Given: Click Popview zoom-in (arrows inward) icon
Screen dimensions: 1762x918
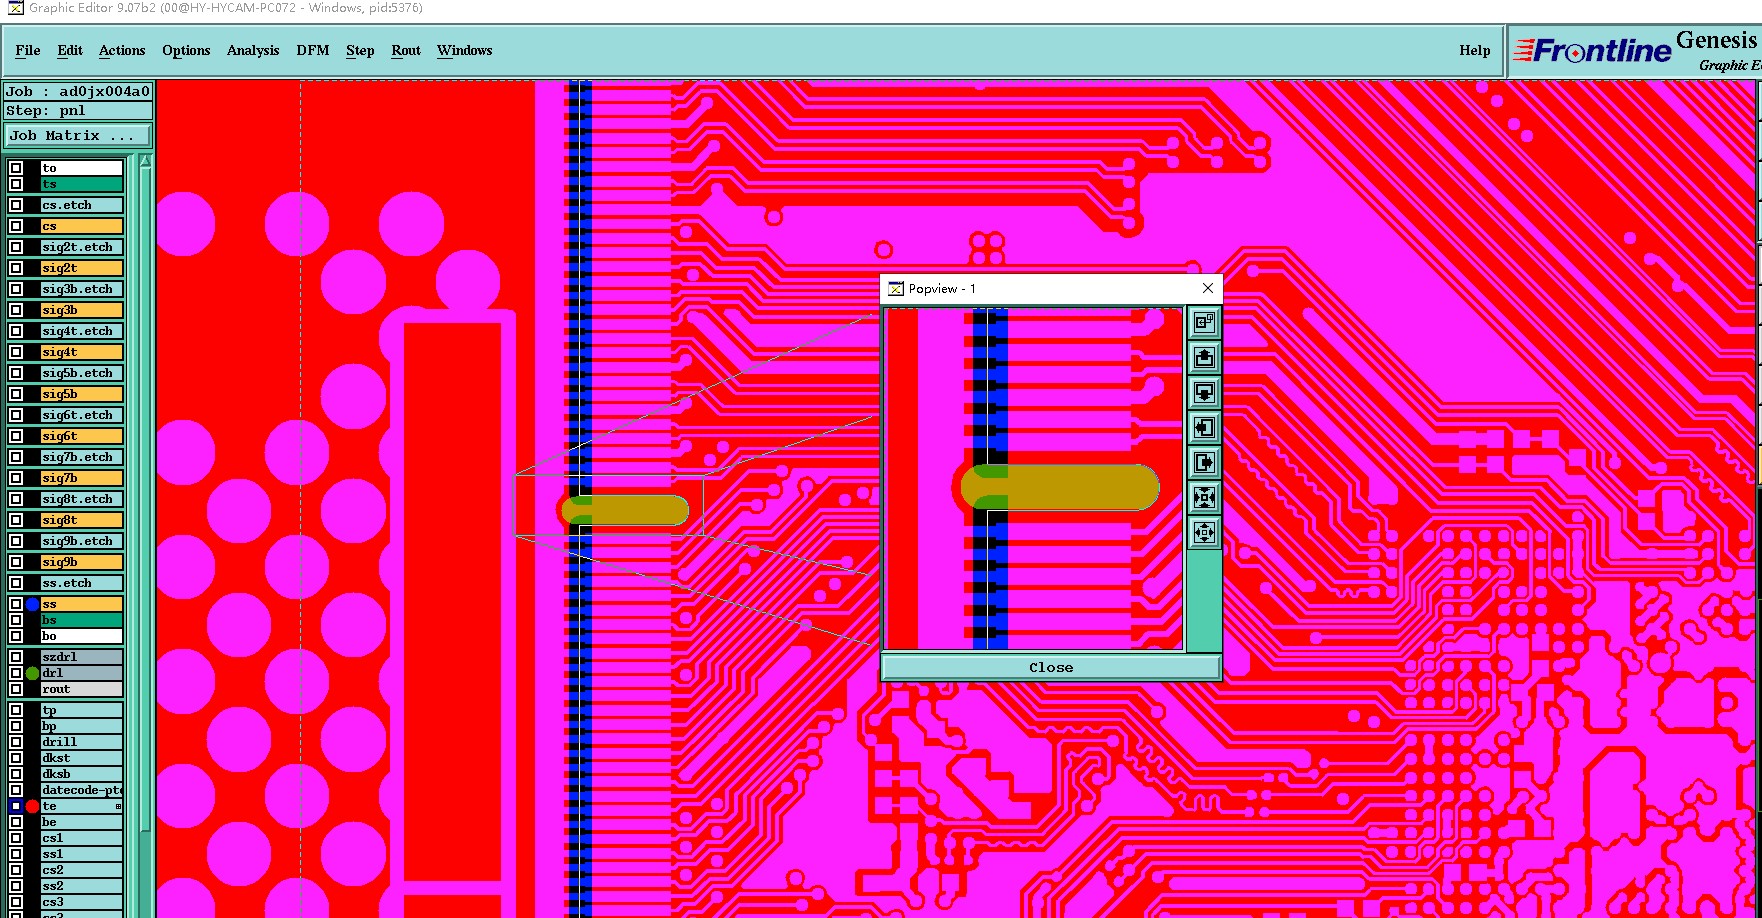Looking at the screenshot, I should tap(1204, 497).
